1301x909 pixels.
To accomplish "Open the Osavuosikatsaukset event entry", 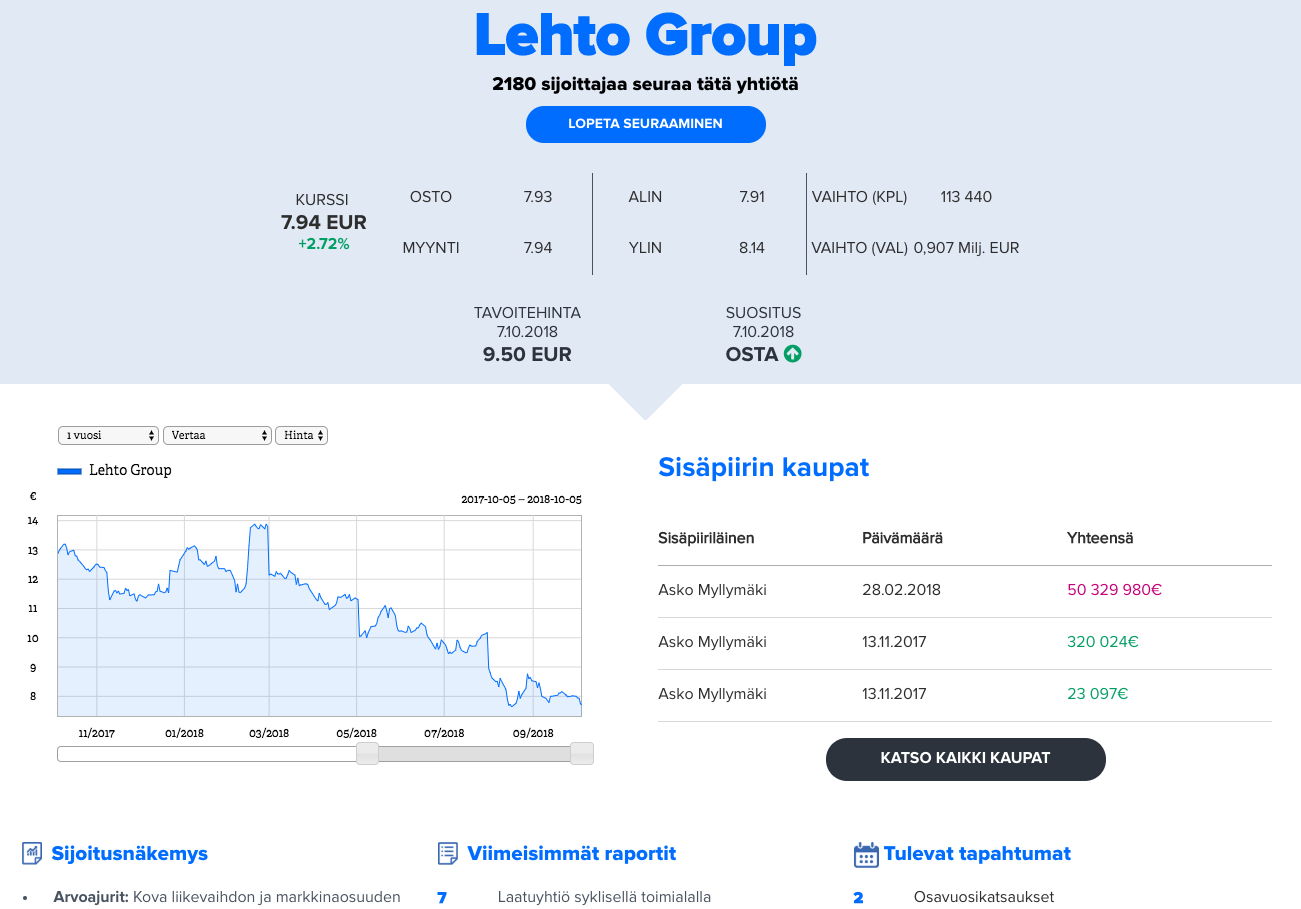I will click(x=983, y=897).
